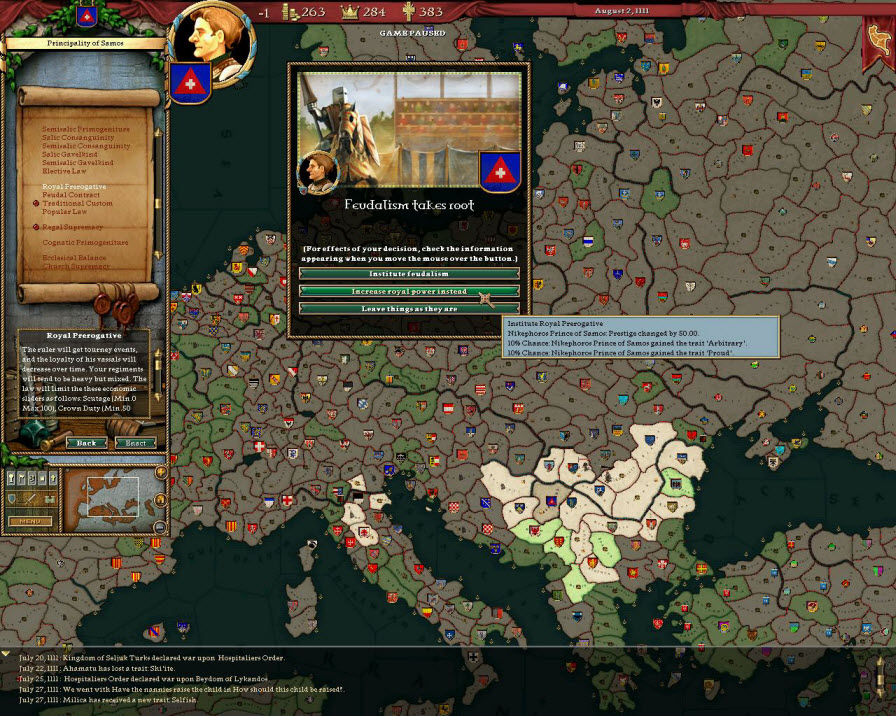Select the Royal Prerogative law
This screenshot has width=896, height=716.
click(x=74, y=187)
